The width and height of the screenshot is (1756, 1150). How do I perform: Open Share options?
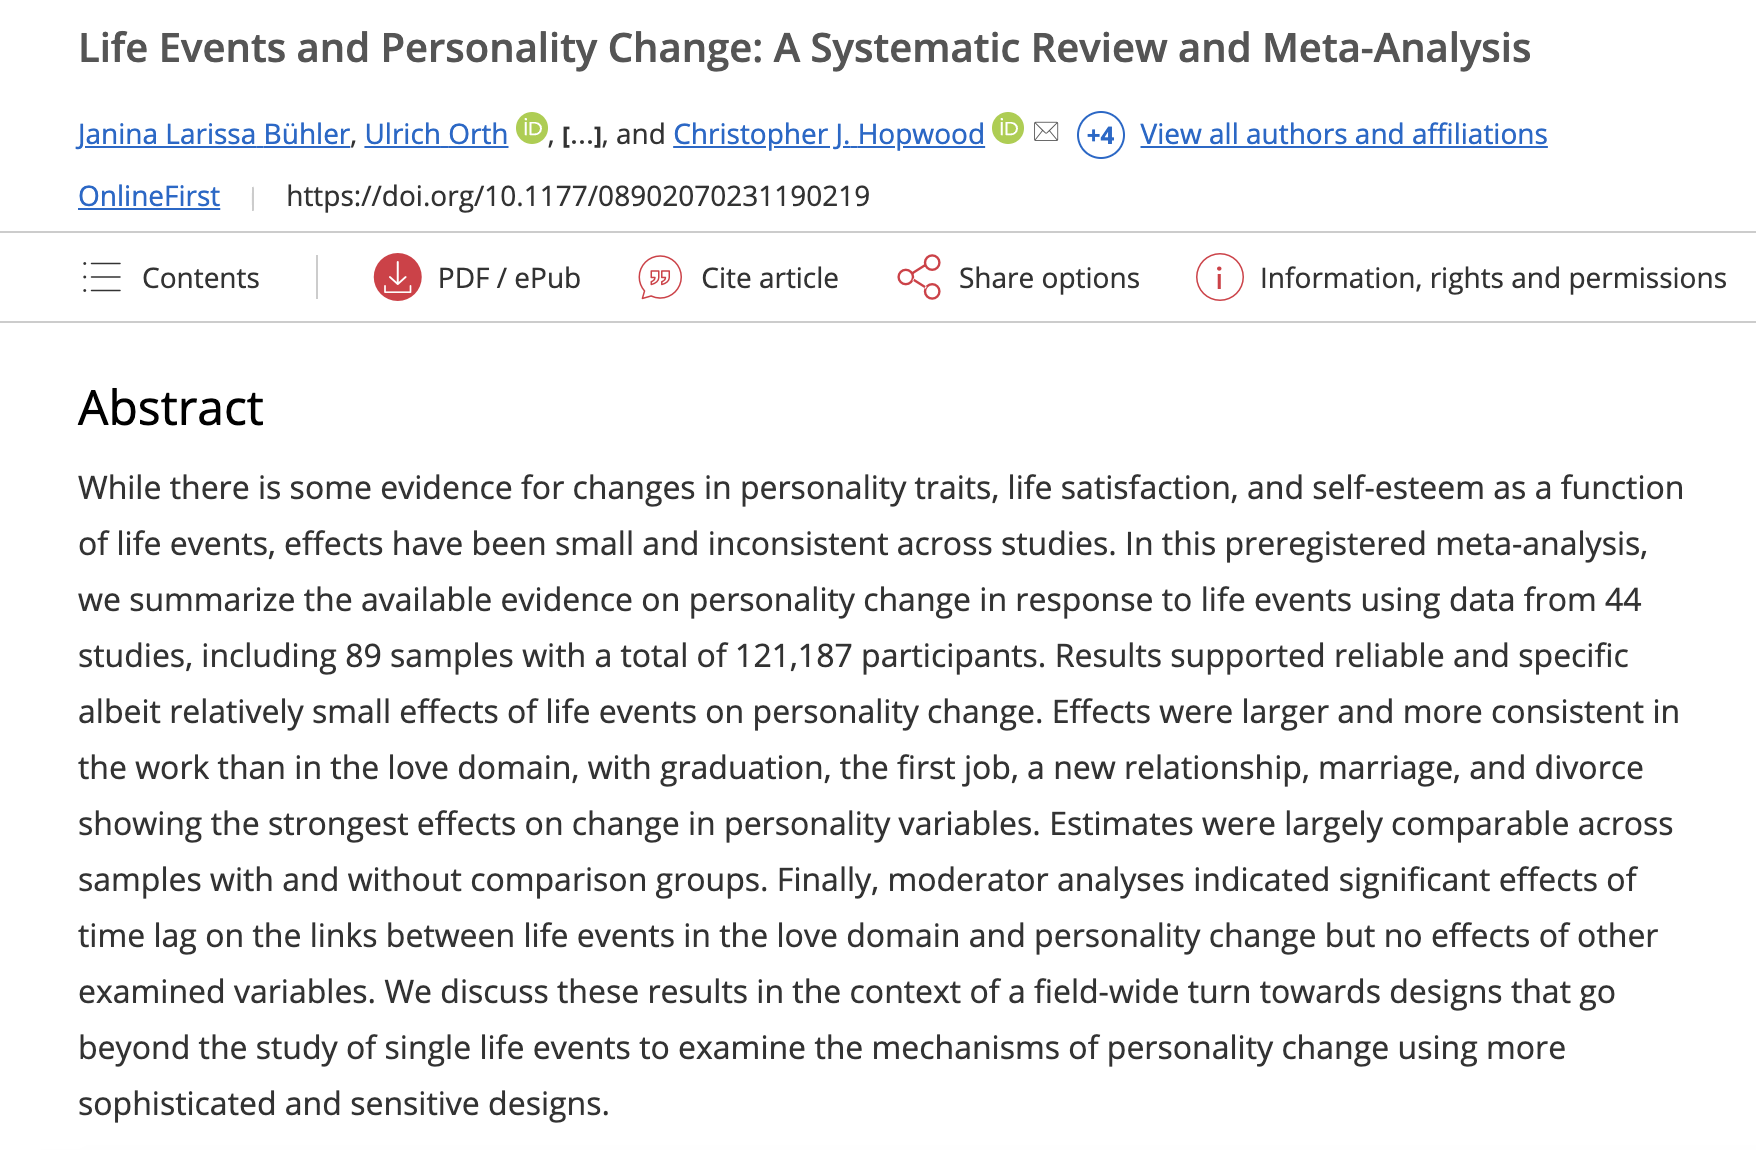coord(1048,278)
